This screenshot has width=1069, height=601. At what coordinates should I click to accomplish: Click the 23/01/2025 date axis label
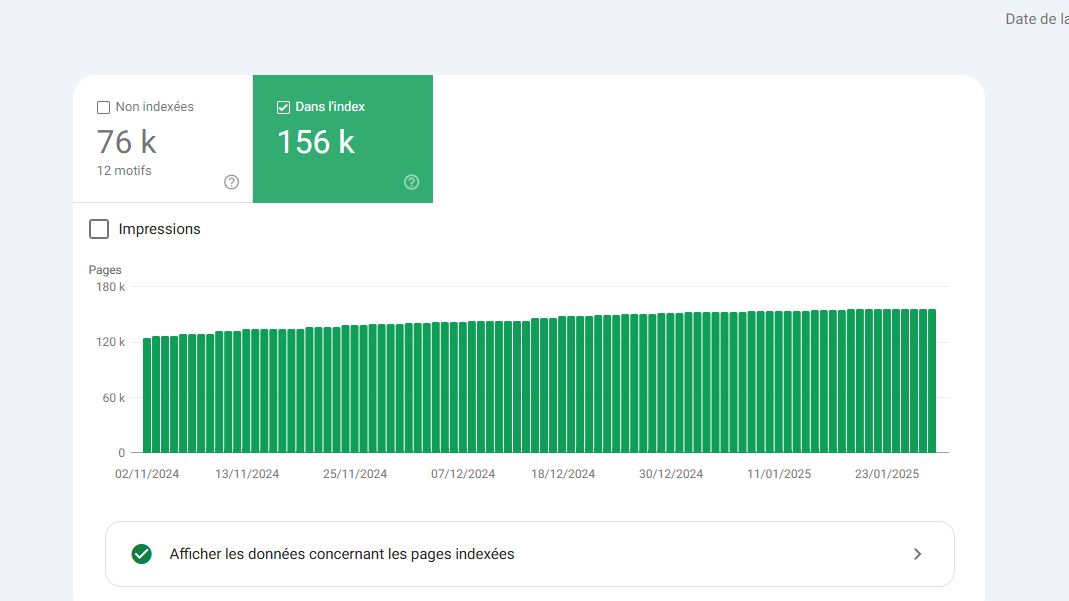click(x=887, y=474)
